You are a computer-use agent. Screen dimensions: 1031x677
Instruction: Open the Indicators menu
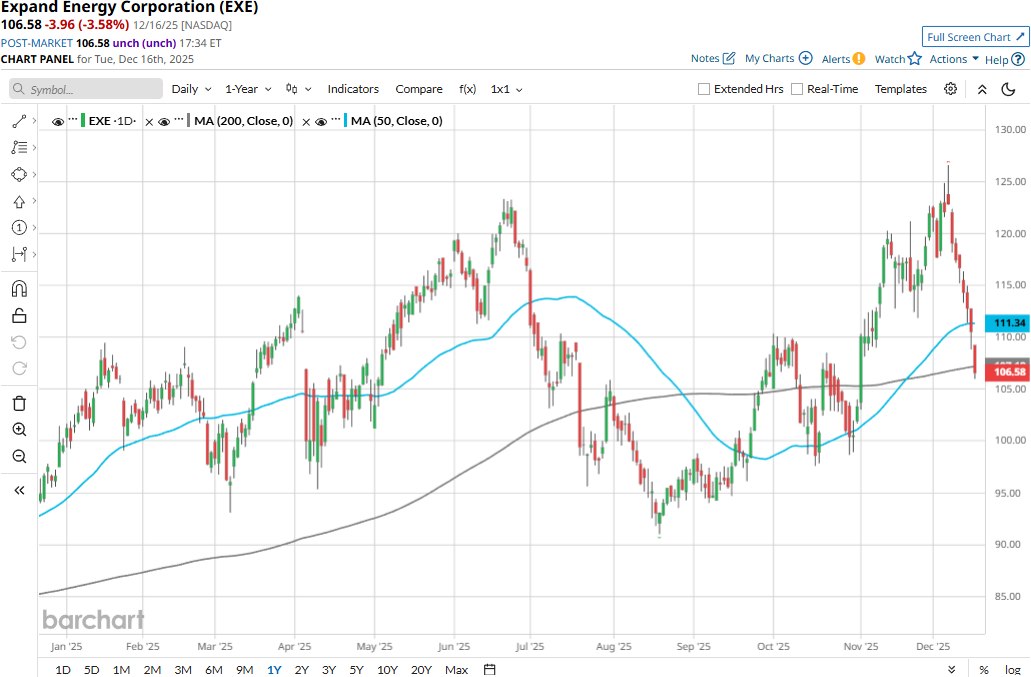click(x=353, y=89)
